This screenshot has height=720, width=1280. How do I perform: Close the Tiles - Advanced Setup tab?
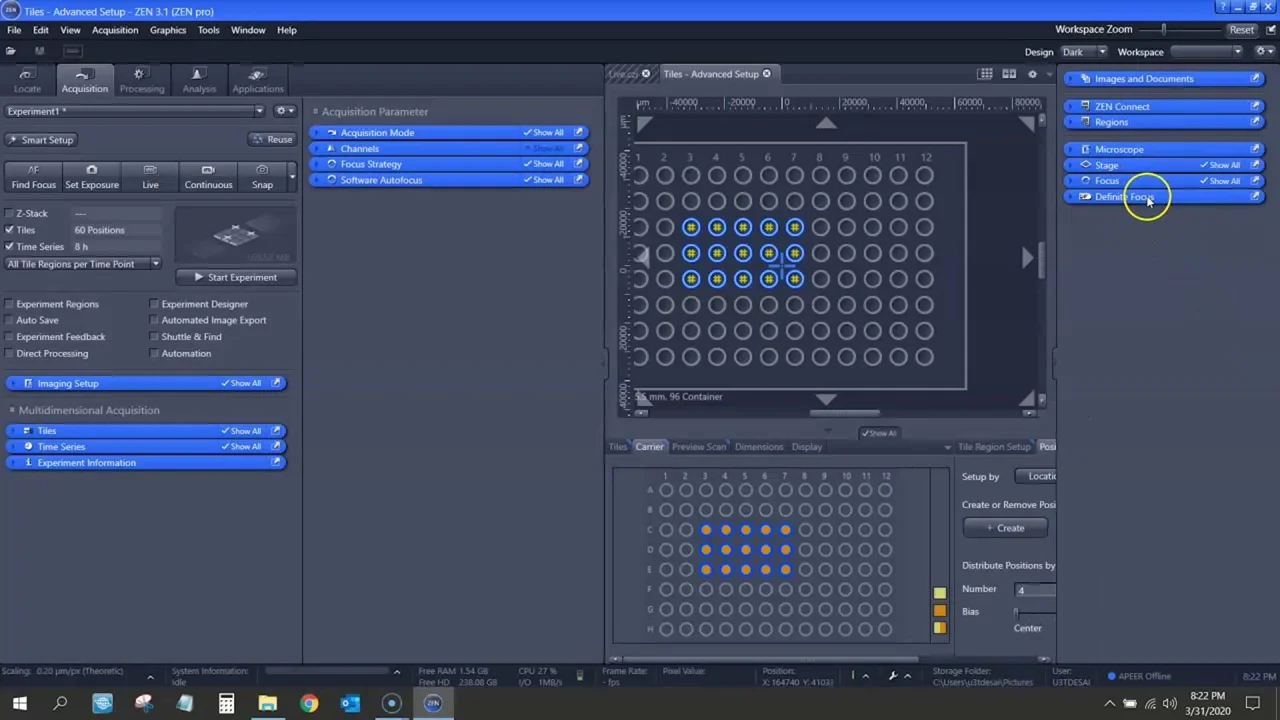[x=767, y=74]
